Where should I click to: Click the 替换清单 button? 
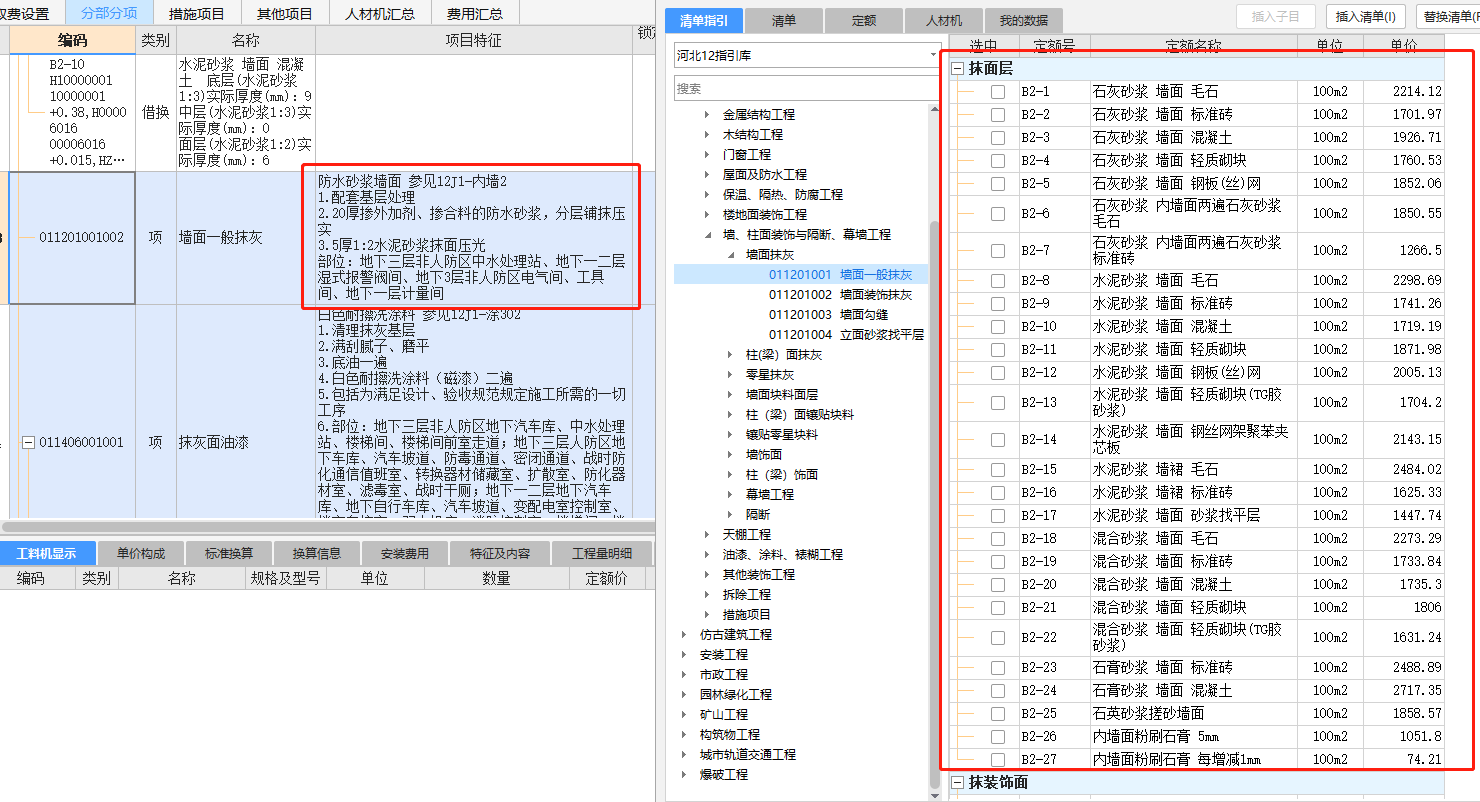pyautogui.click(x=1449, y=16)
